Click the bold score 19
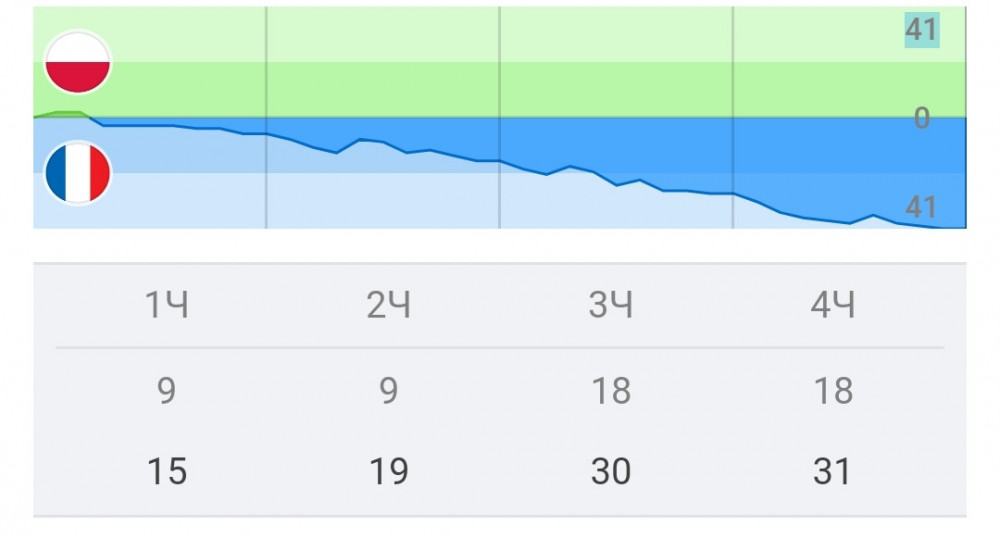The image size is (1000, 538). tap(389, 470)
